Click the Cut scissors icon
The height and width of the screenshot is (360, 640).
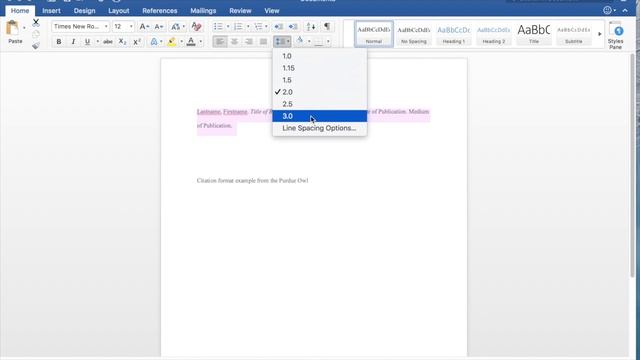coord(36,22)
